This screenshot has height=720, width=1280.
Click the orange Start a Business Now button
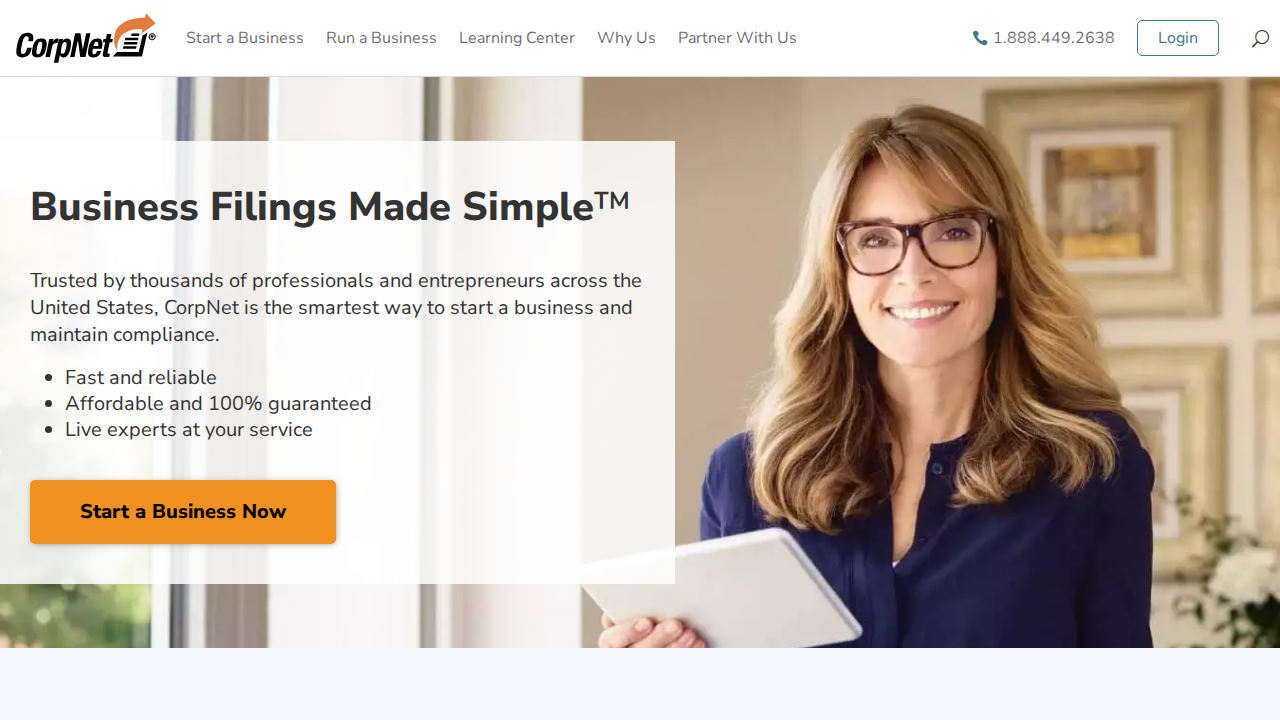(183, 512)
